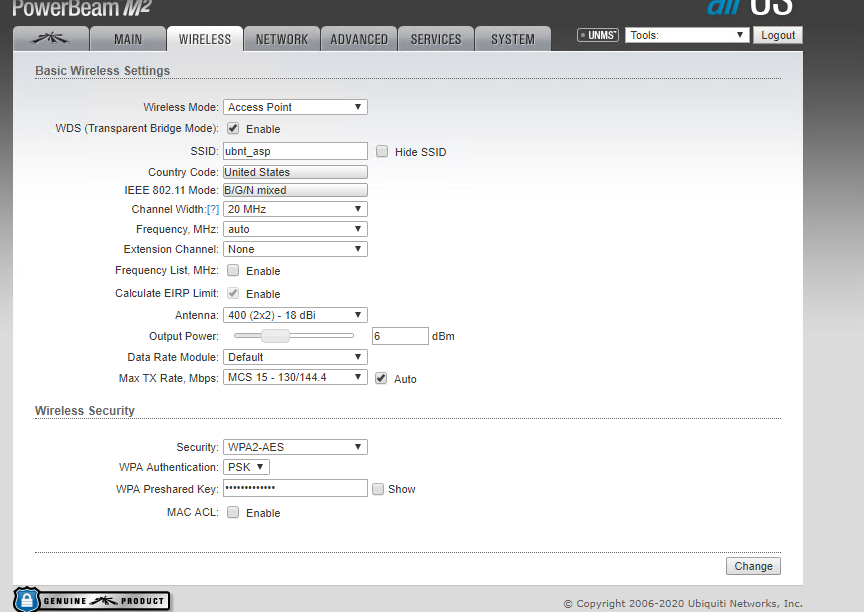This screenshot has height=612, width=864.
Task: Open the Wireless Mode dropdown
Action: click(295, 107)
